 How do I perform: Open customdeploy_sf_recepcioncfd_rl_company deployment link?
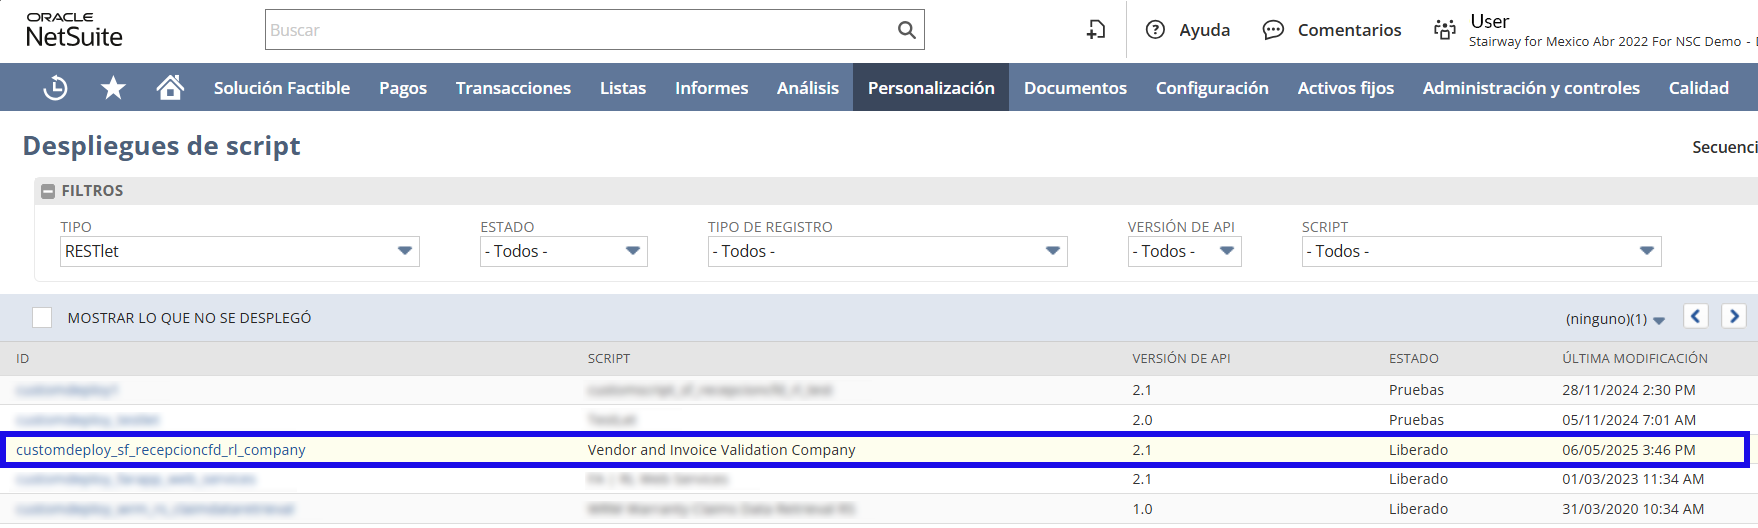[161, 450]
